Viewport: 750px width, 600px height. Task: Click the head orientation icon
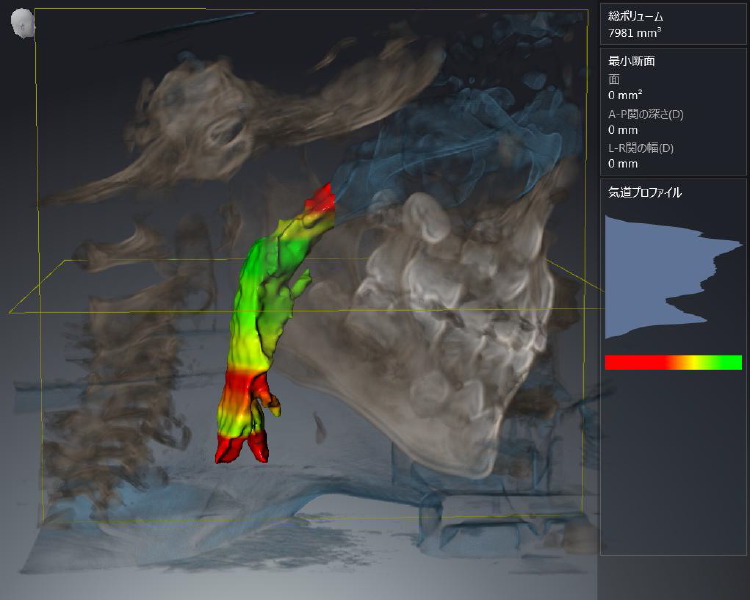tap(22, 24)
